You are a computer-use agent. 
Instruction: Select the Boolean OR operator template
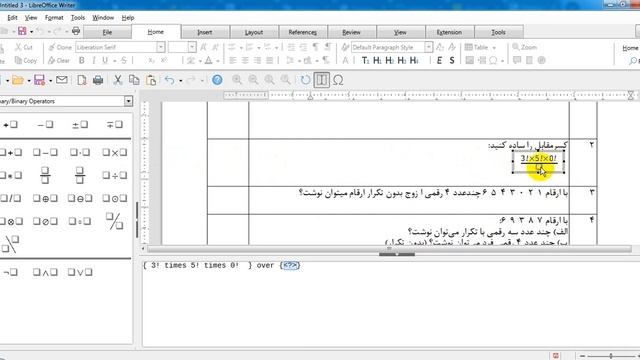(80, 272)
